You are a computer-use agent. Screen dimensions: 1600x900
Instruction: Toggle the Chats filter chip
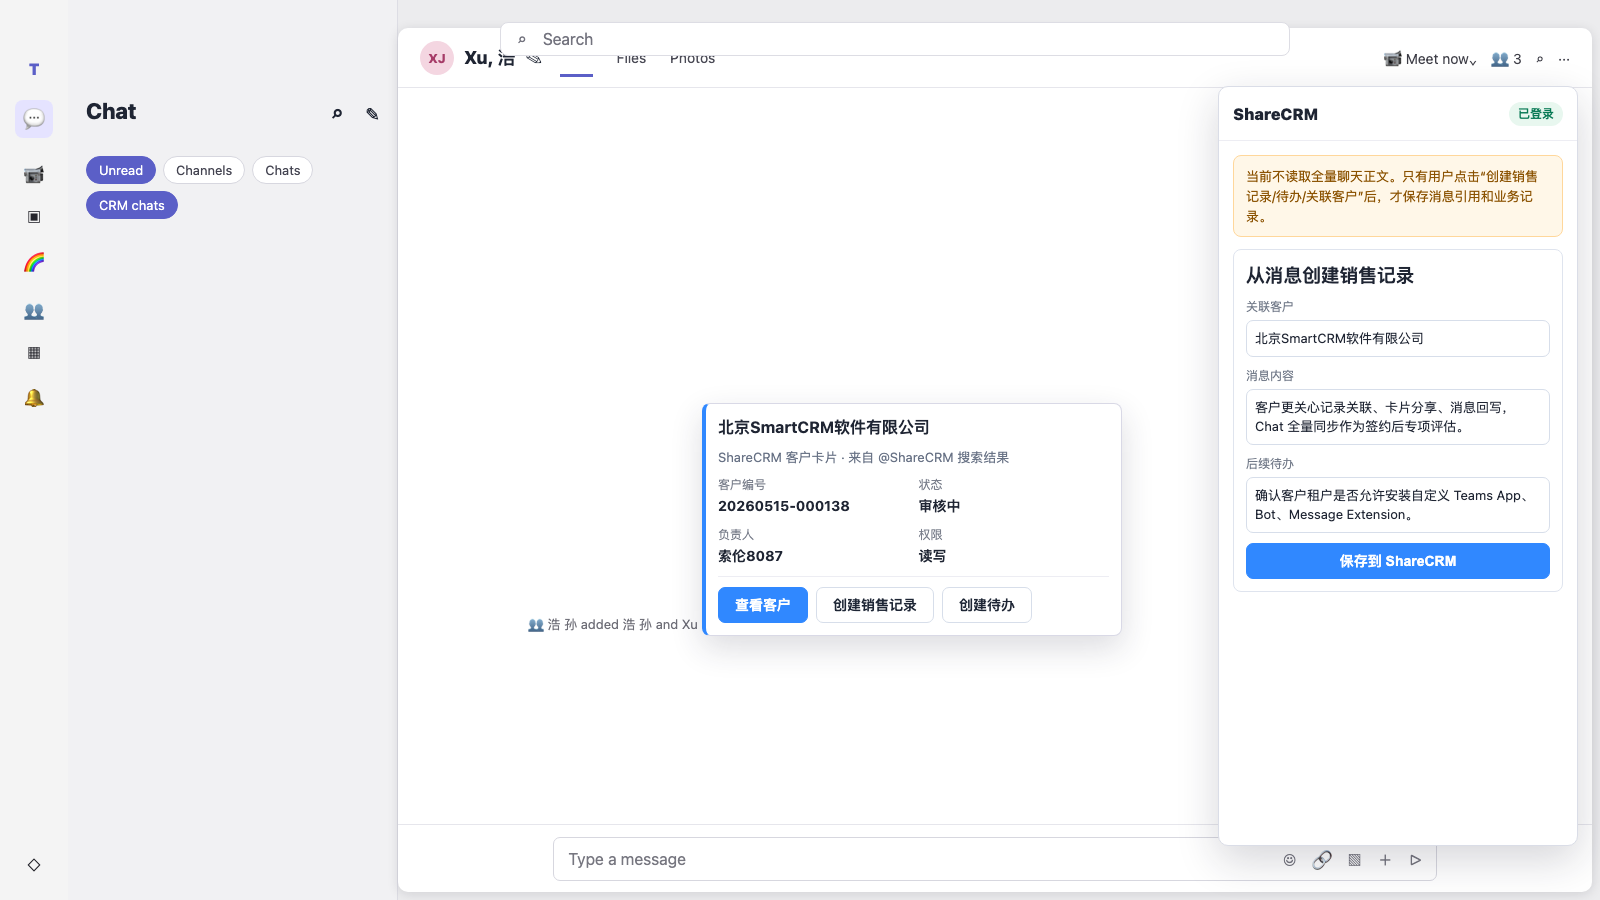click(x=283, y=170)
